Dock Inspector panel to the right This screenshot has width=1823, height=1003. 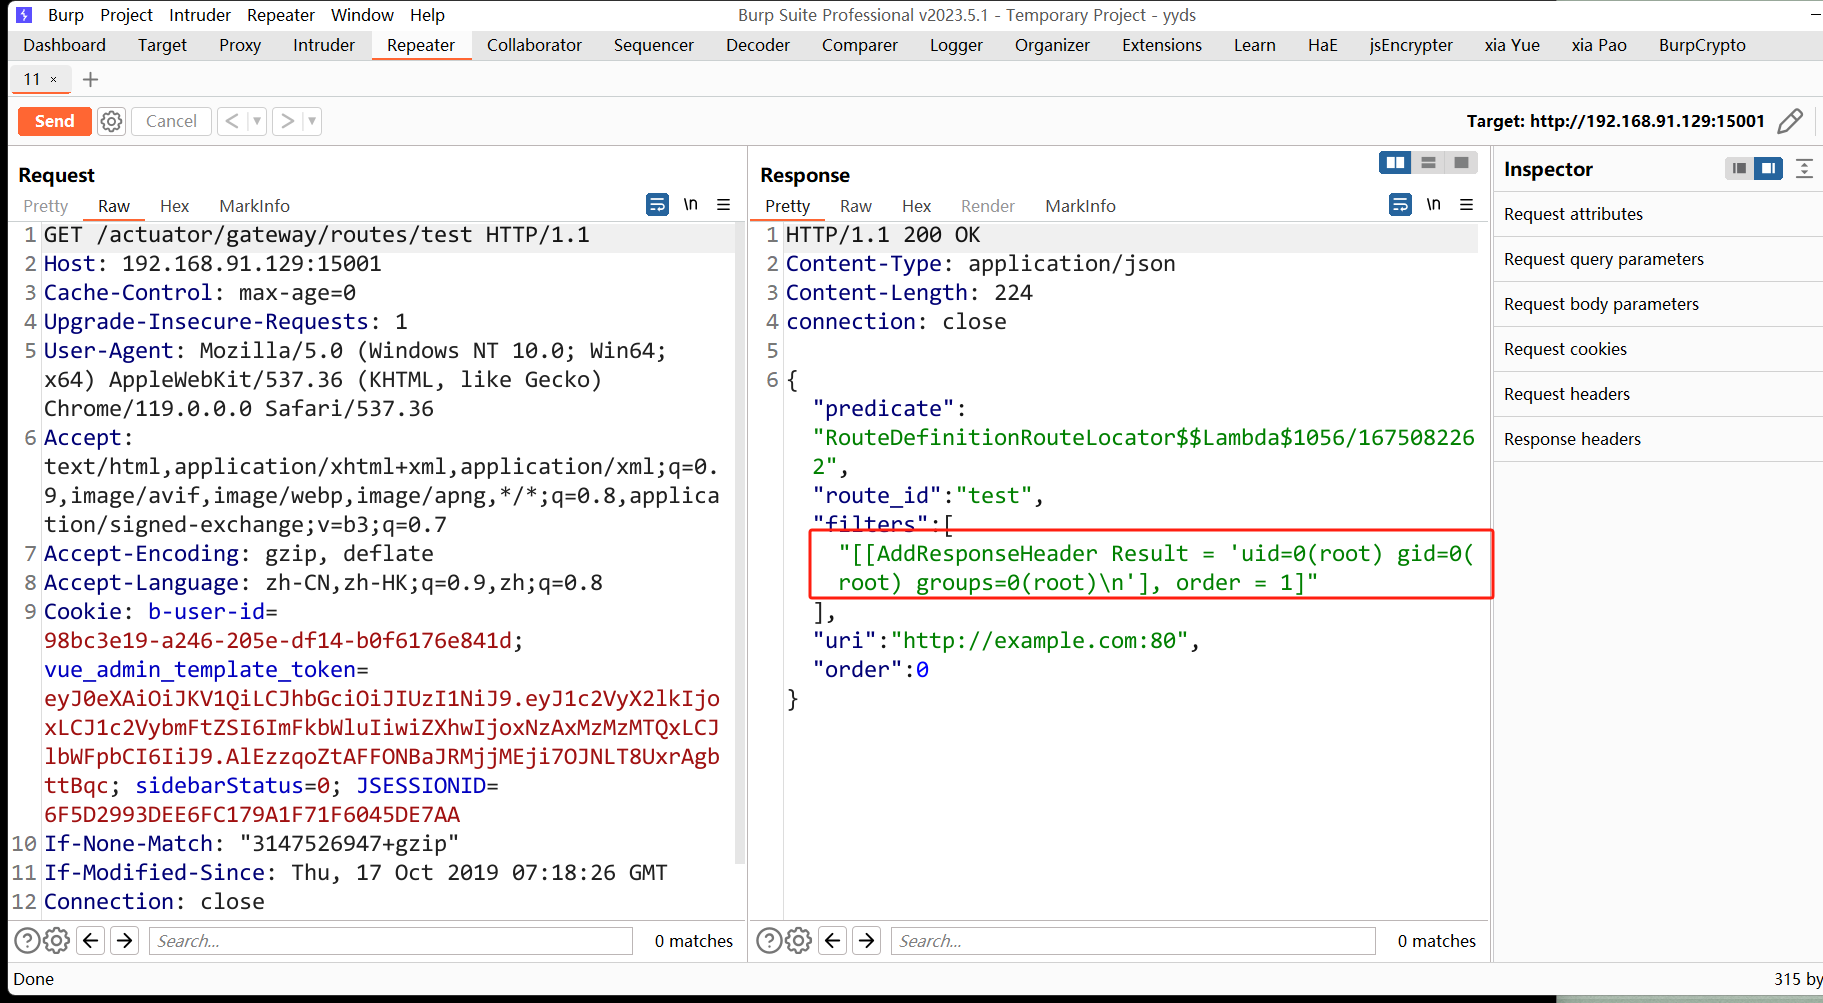(x=1769, y=168)
